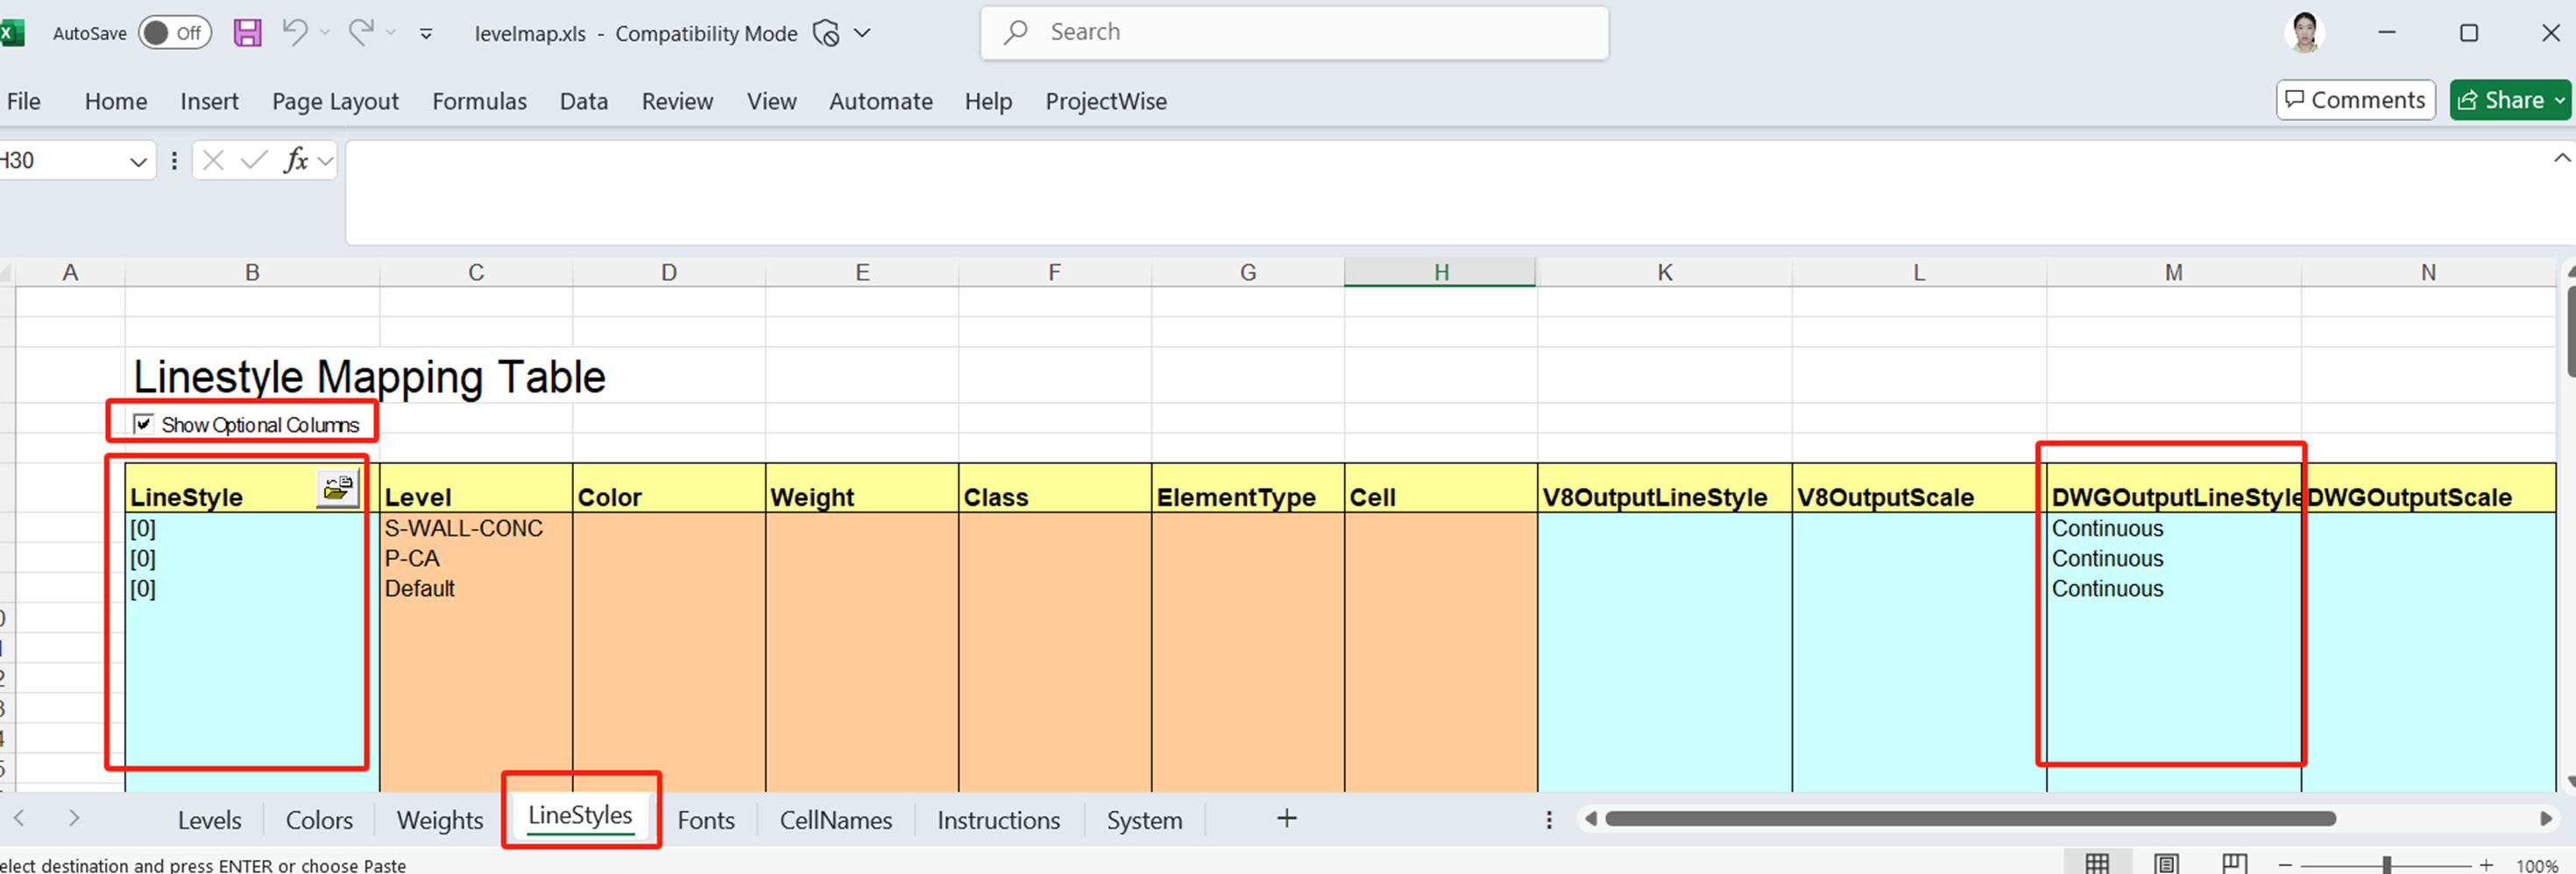Open Customize Quick Access Toolbar dropdown
This screenshot has height=874, width=2576.
[426, 34]
